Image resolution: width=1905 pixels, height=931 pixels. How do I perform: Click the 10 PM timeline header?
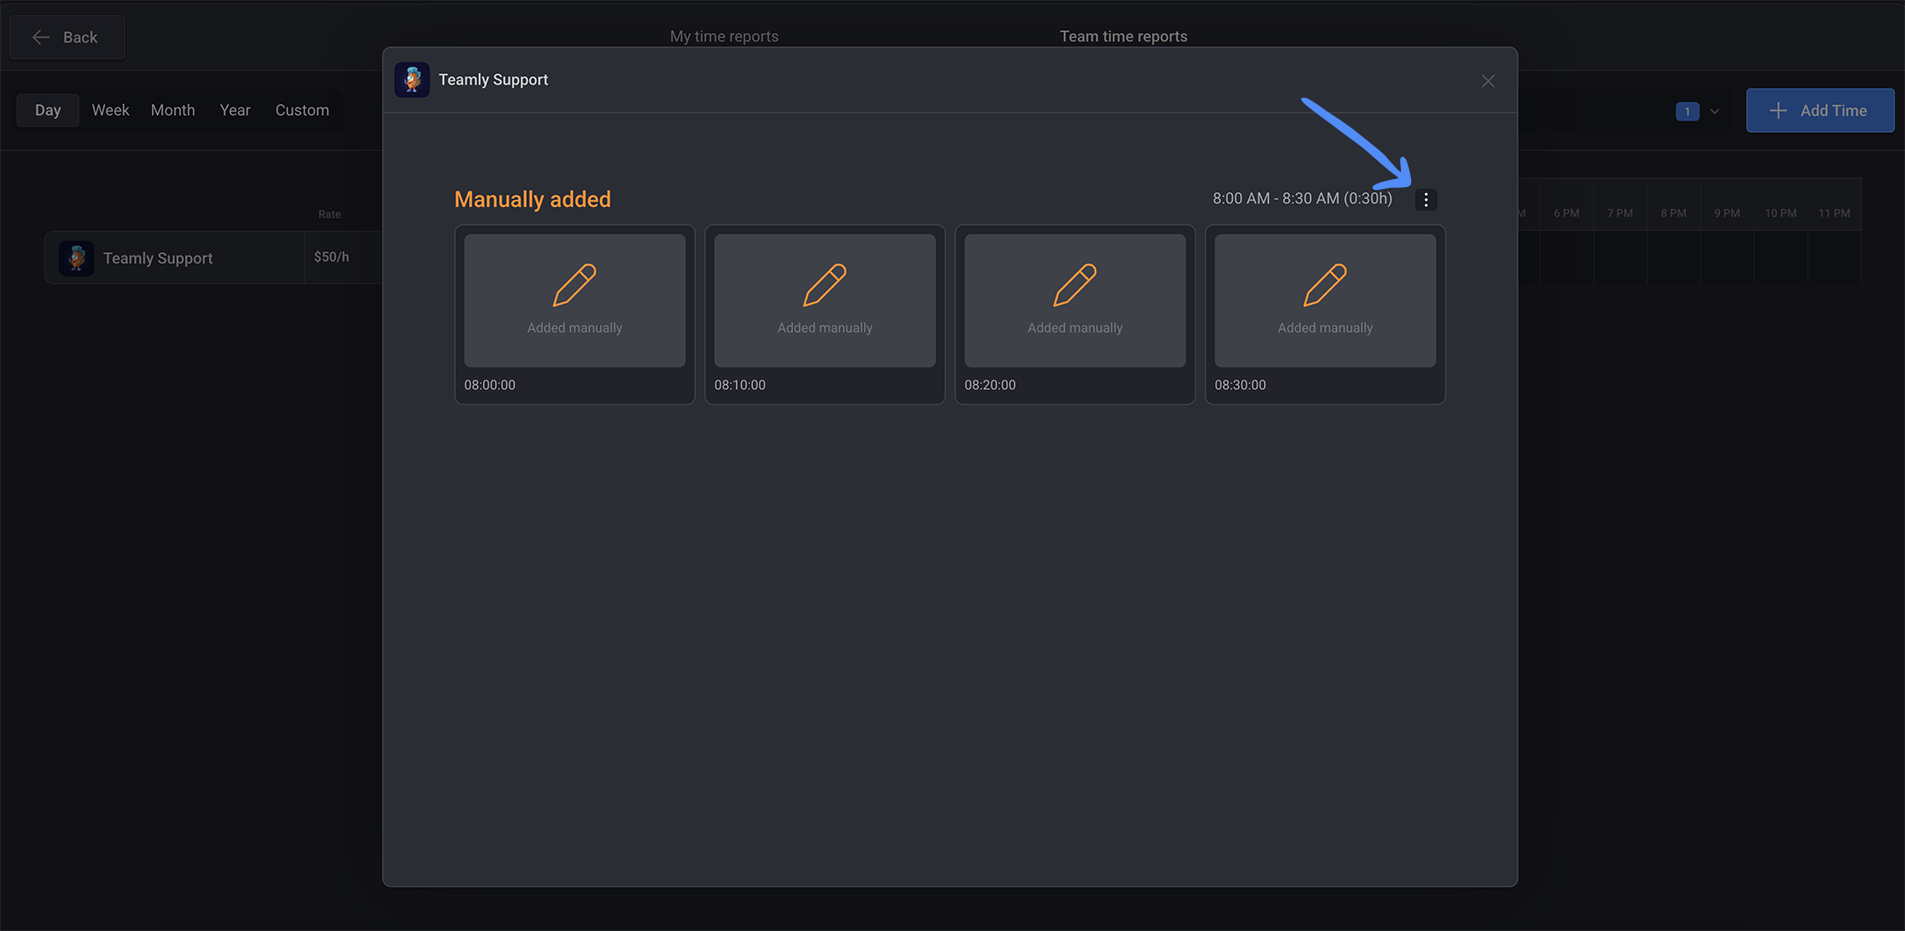click(1781, 213)
